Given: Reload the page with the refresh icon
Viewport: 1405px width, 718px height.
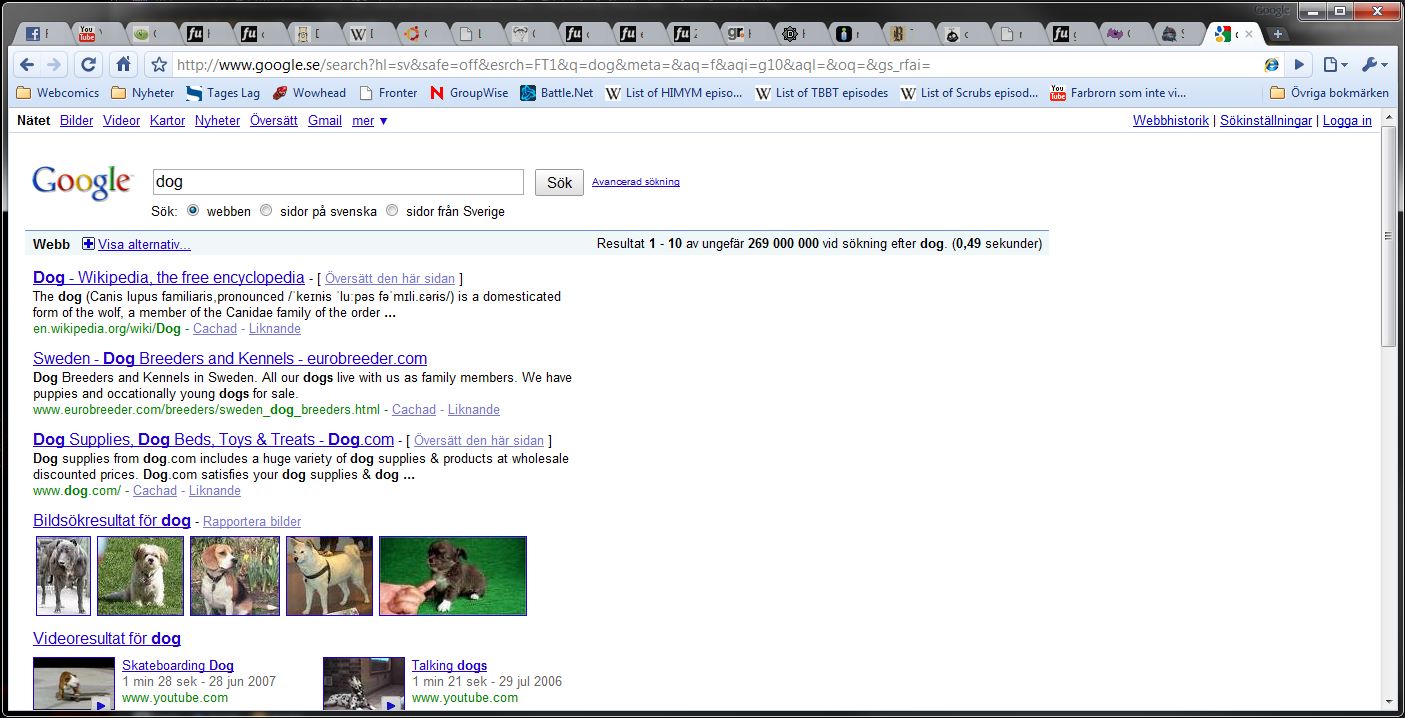Looking at the screenshot, I should click(x=88, y=65).
